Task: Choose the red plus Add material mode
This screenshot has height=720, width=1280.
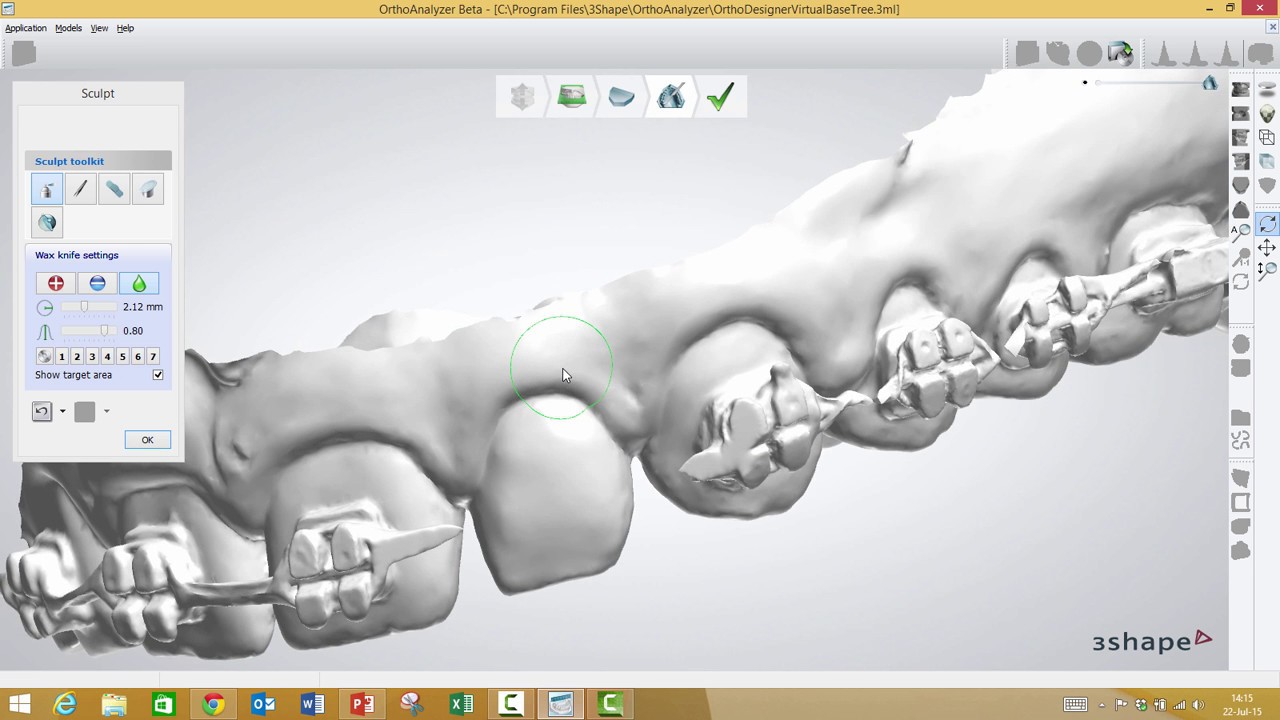Action: coord(56,284)
